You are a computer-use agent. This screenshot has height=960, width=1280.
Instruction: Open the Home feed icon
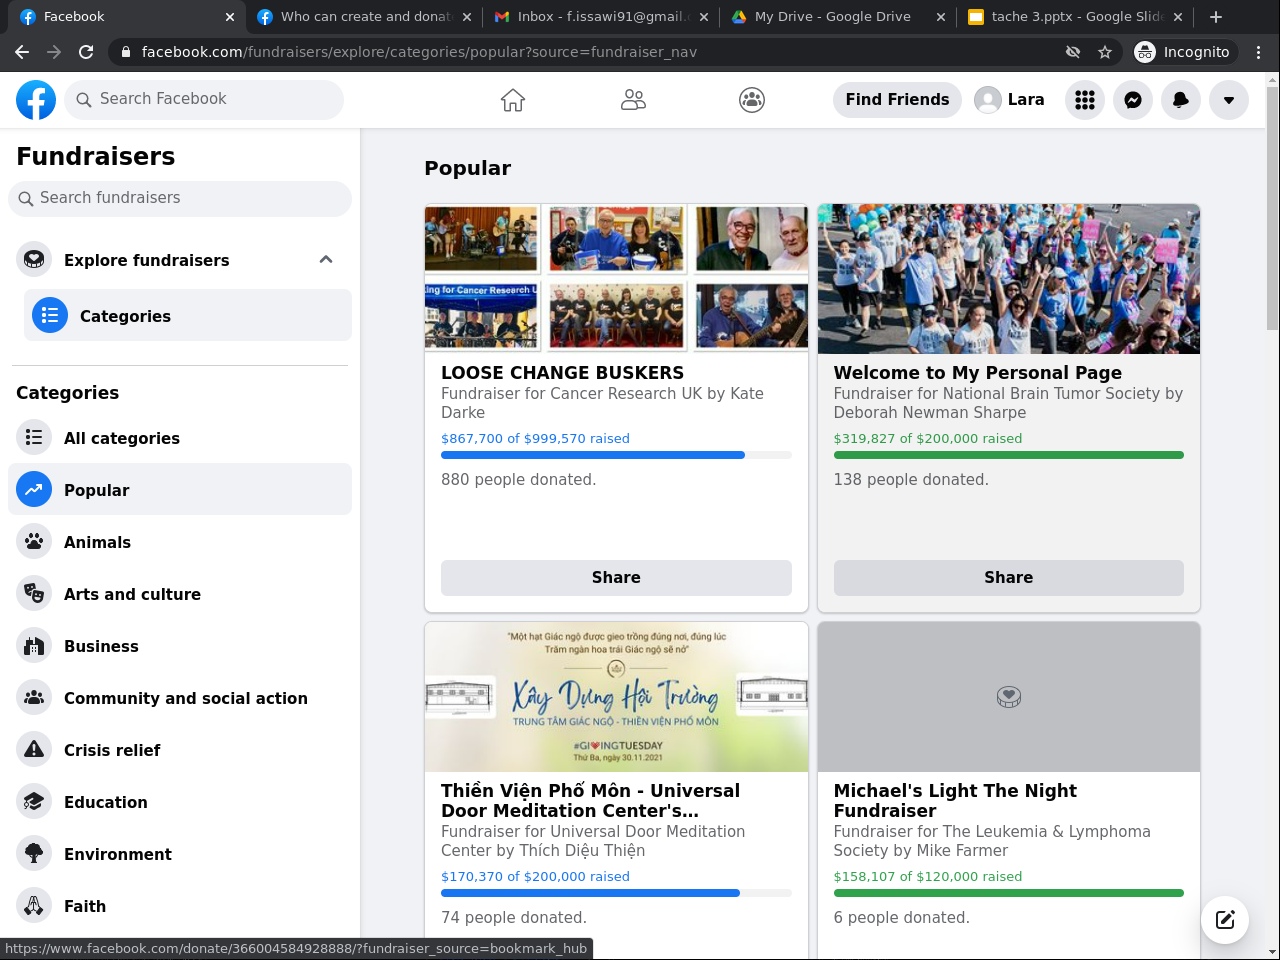pyautogui.click(x=513, y=100)
